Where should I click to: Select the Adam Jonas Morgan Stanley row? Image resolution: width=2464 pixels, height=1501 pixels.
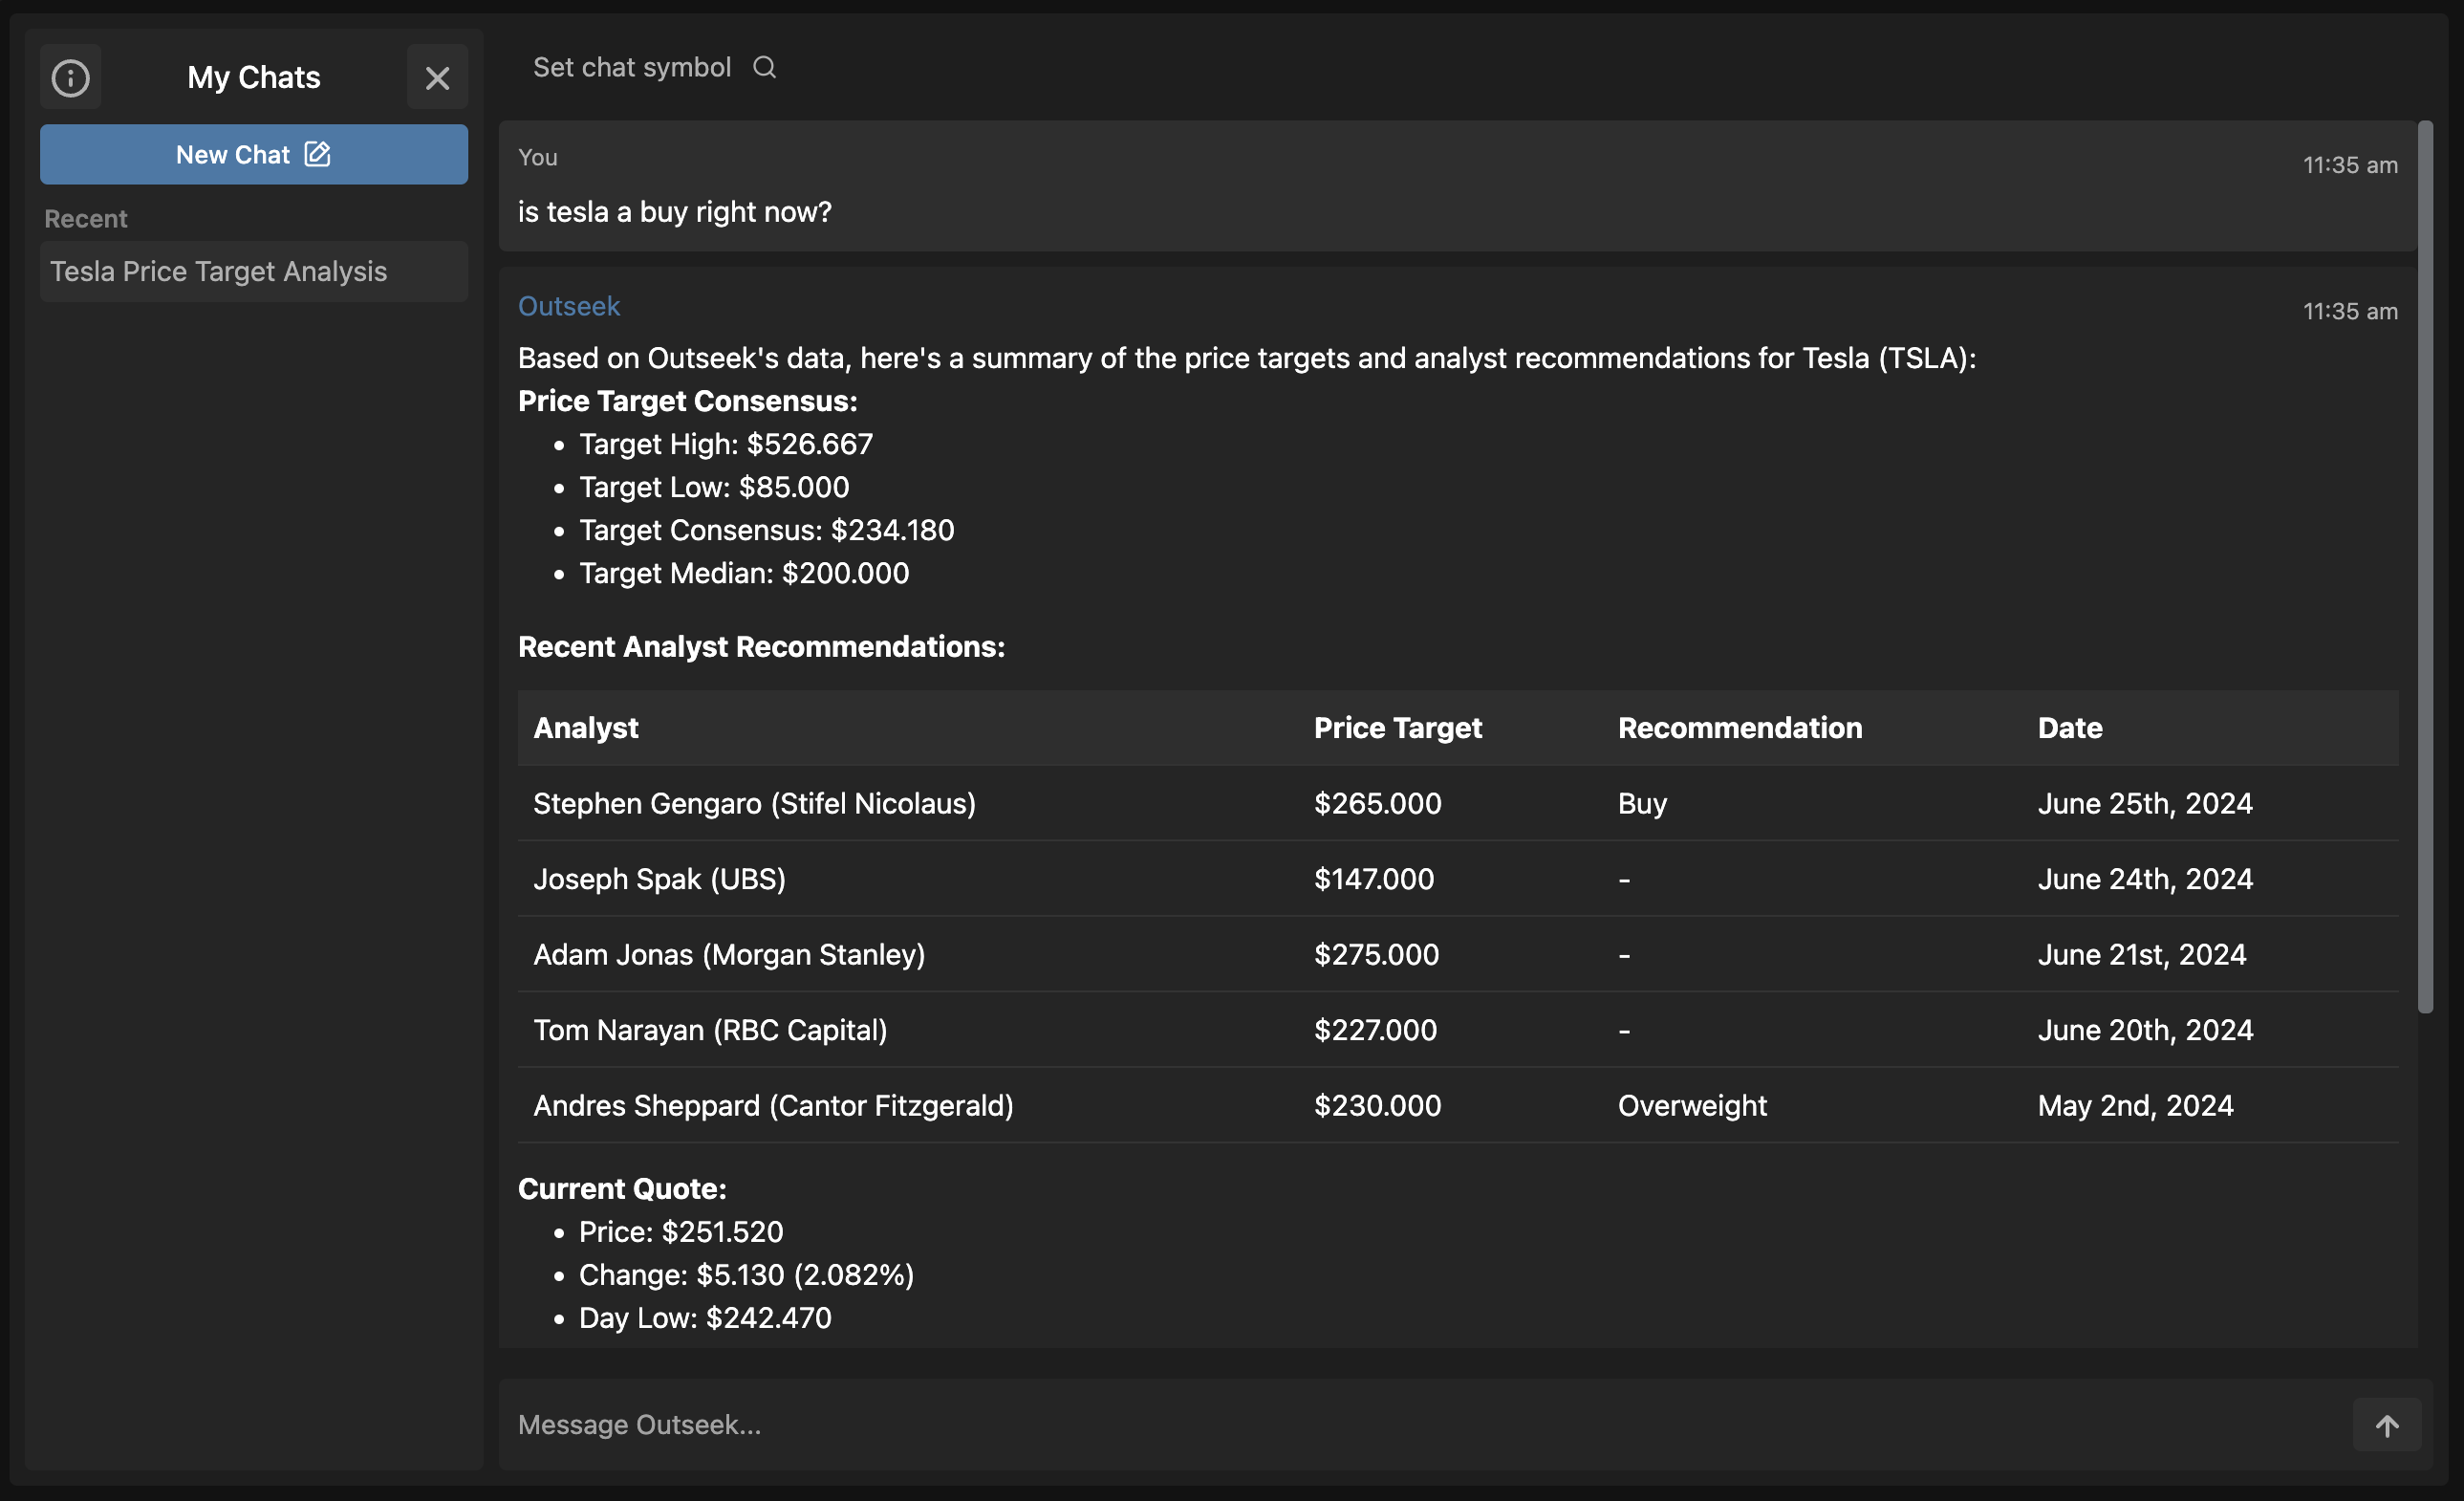click(x=729, y=954)
